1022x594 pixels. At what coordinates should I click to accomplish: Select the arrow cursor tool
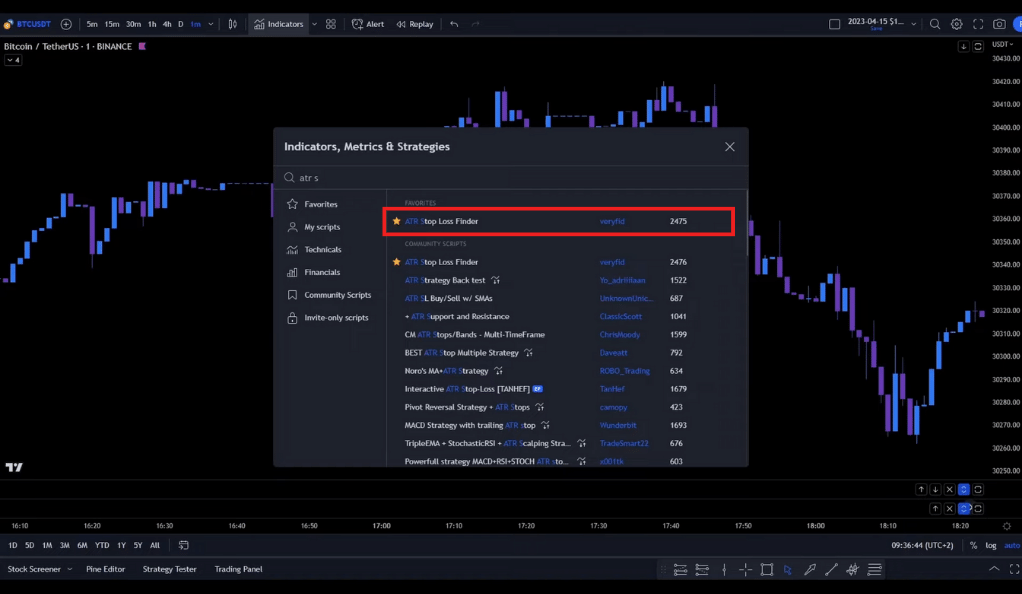click(x=788, y=569)
